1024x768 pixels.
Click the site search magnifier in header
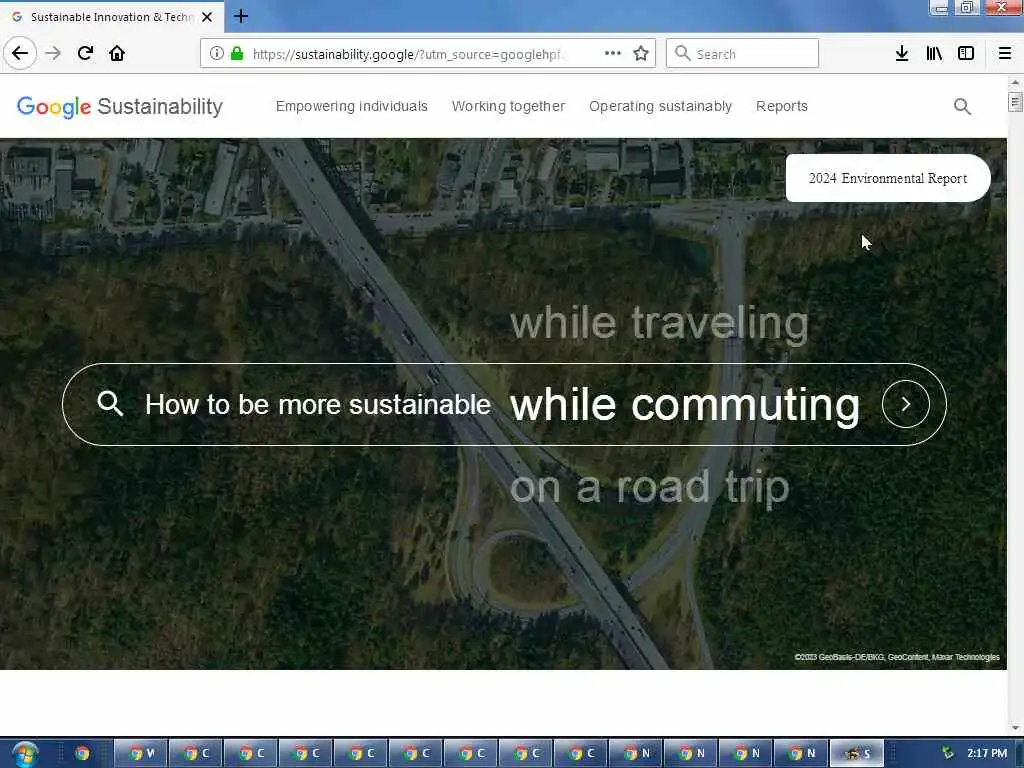[962, 106]
